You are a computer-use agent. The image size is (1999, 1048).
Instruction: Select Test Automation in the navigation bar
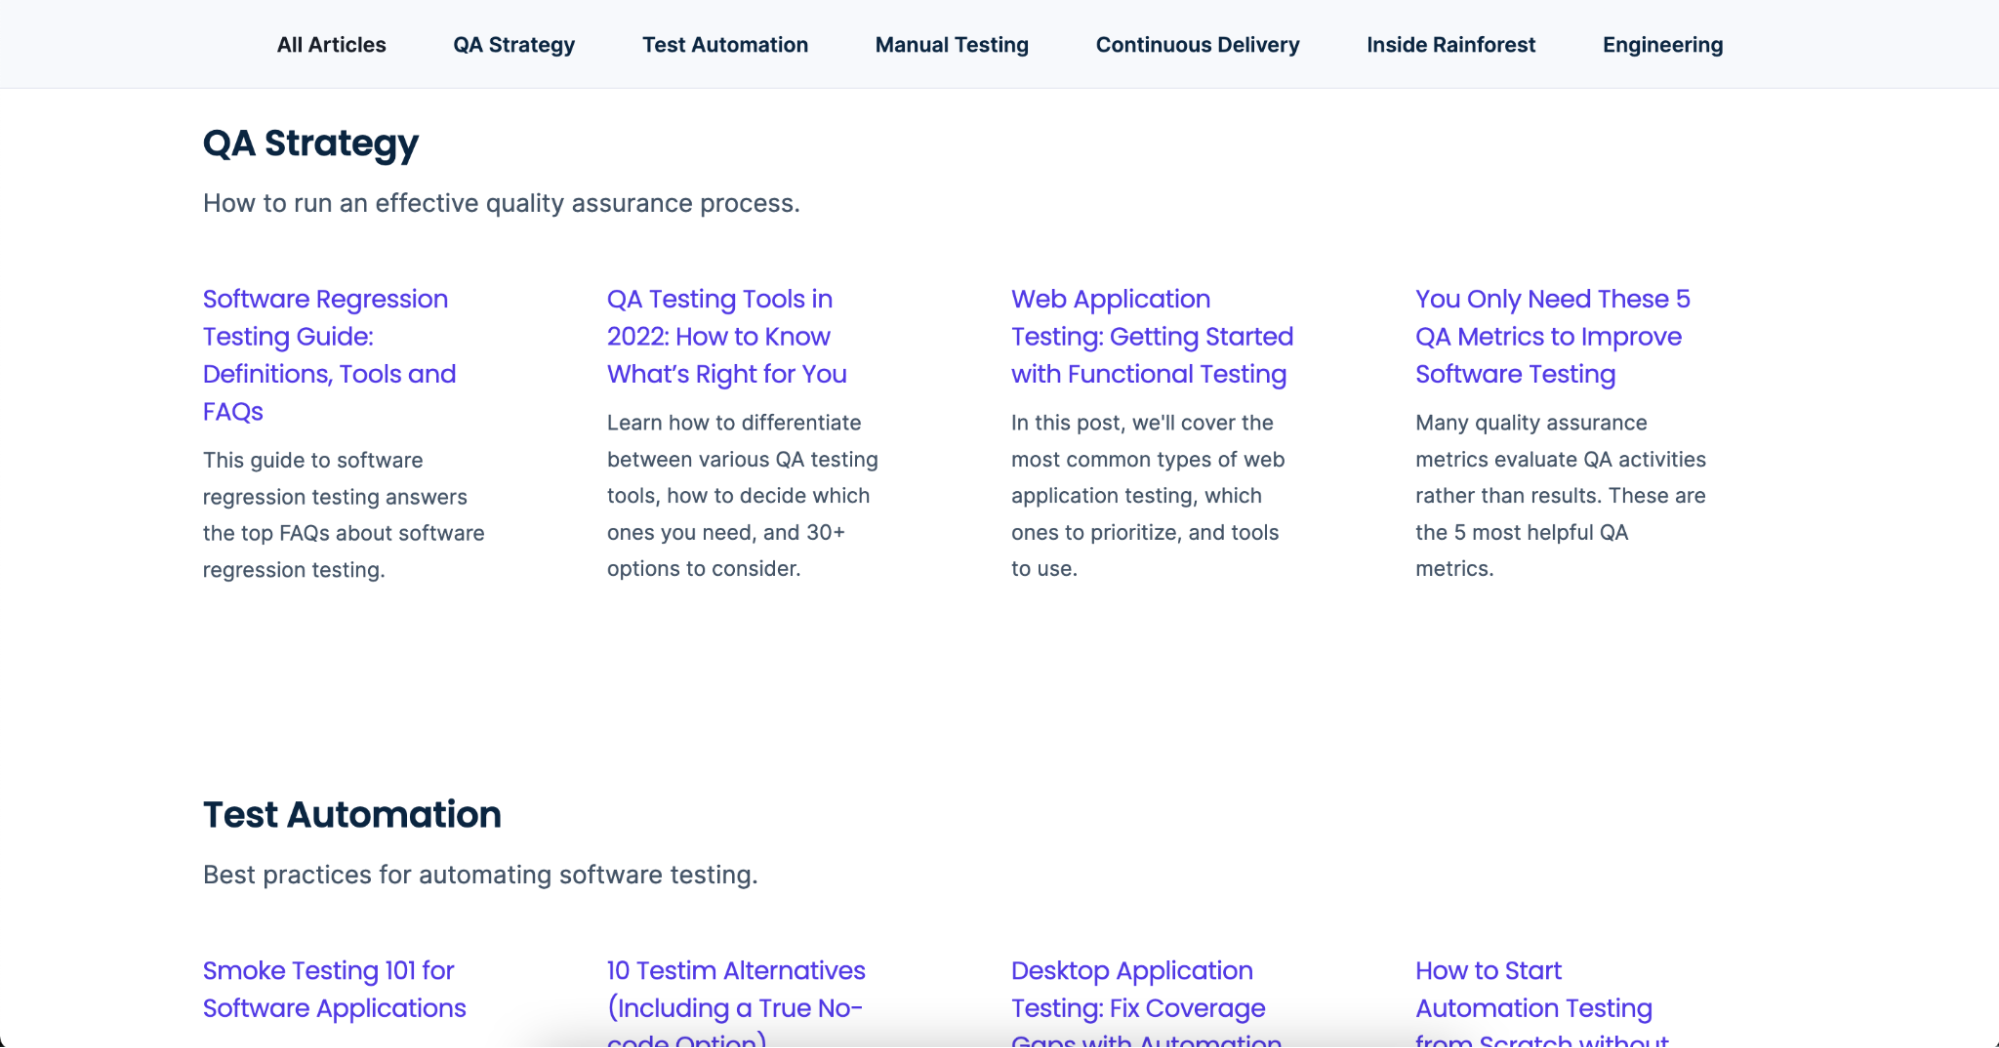725,45
